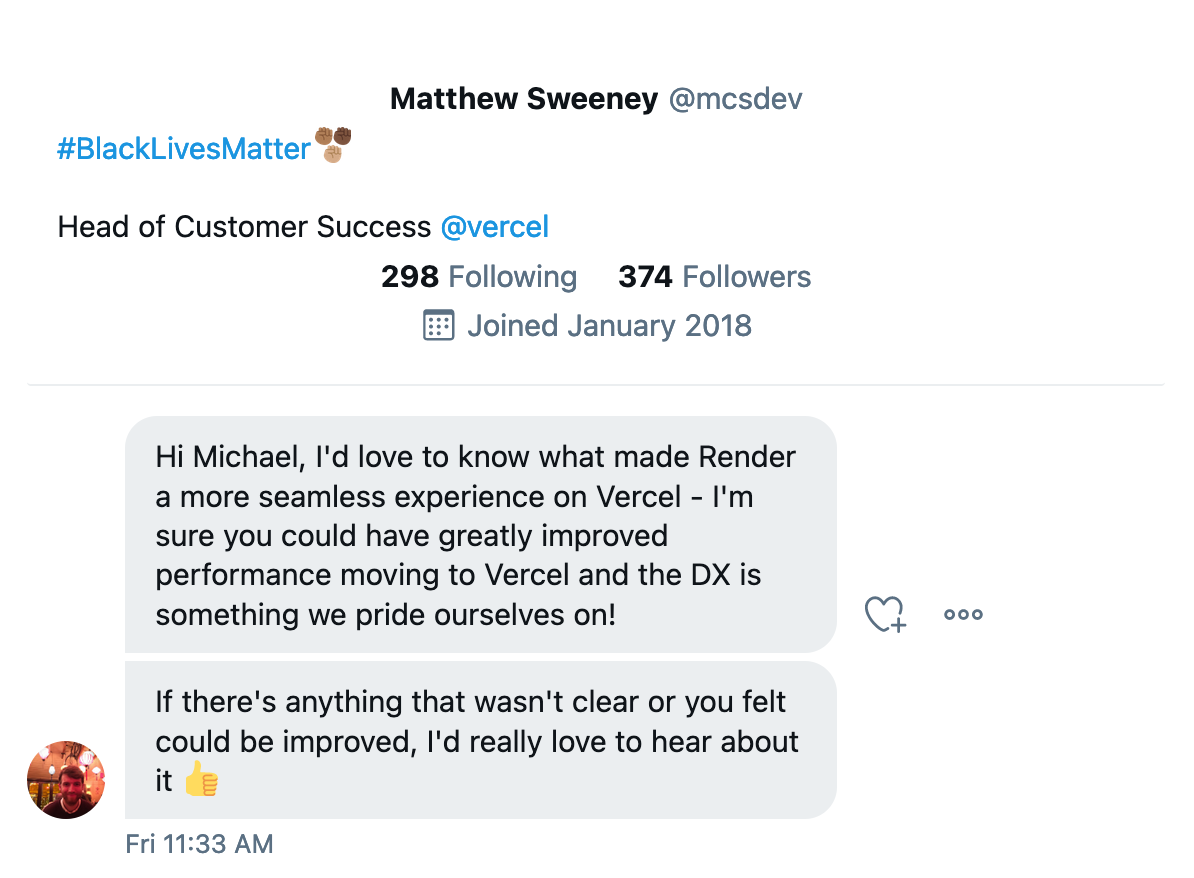Image resolution: width=1194 pixels, height=878 pixels.
Task: Click the thumbs up emoji in message
Action: pyautogui.click(x=201, y=781)
